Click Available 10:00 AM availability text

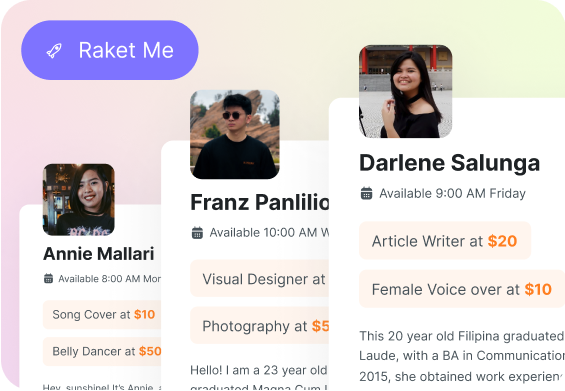pyautogui.click(x=269, y=233)
